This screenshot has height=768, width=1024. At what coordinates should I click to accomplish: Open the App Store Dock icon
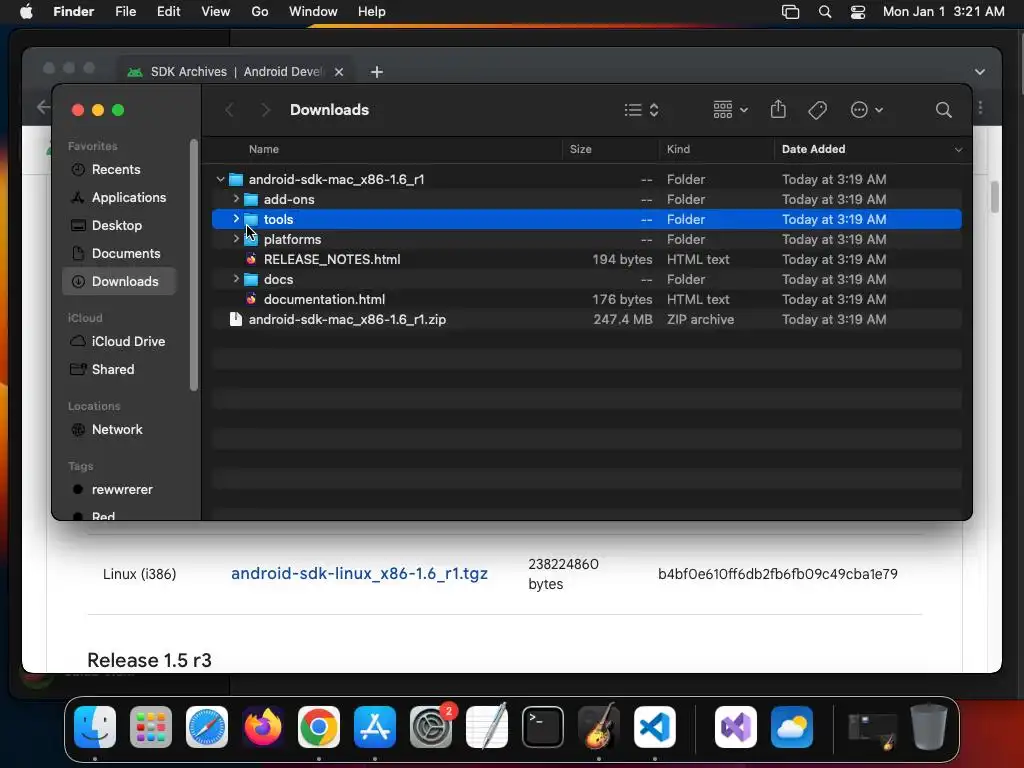click(375, 727)
